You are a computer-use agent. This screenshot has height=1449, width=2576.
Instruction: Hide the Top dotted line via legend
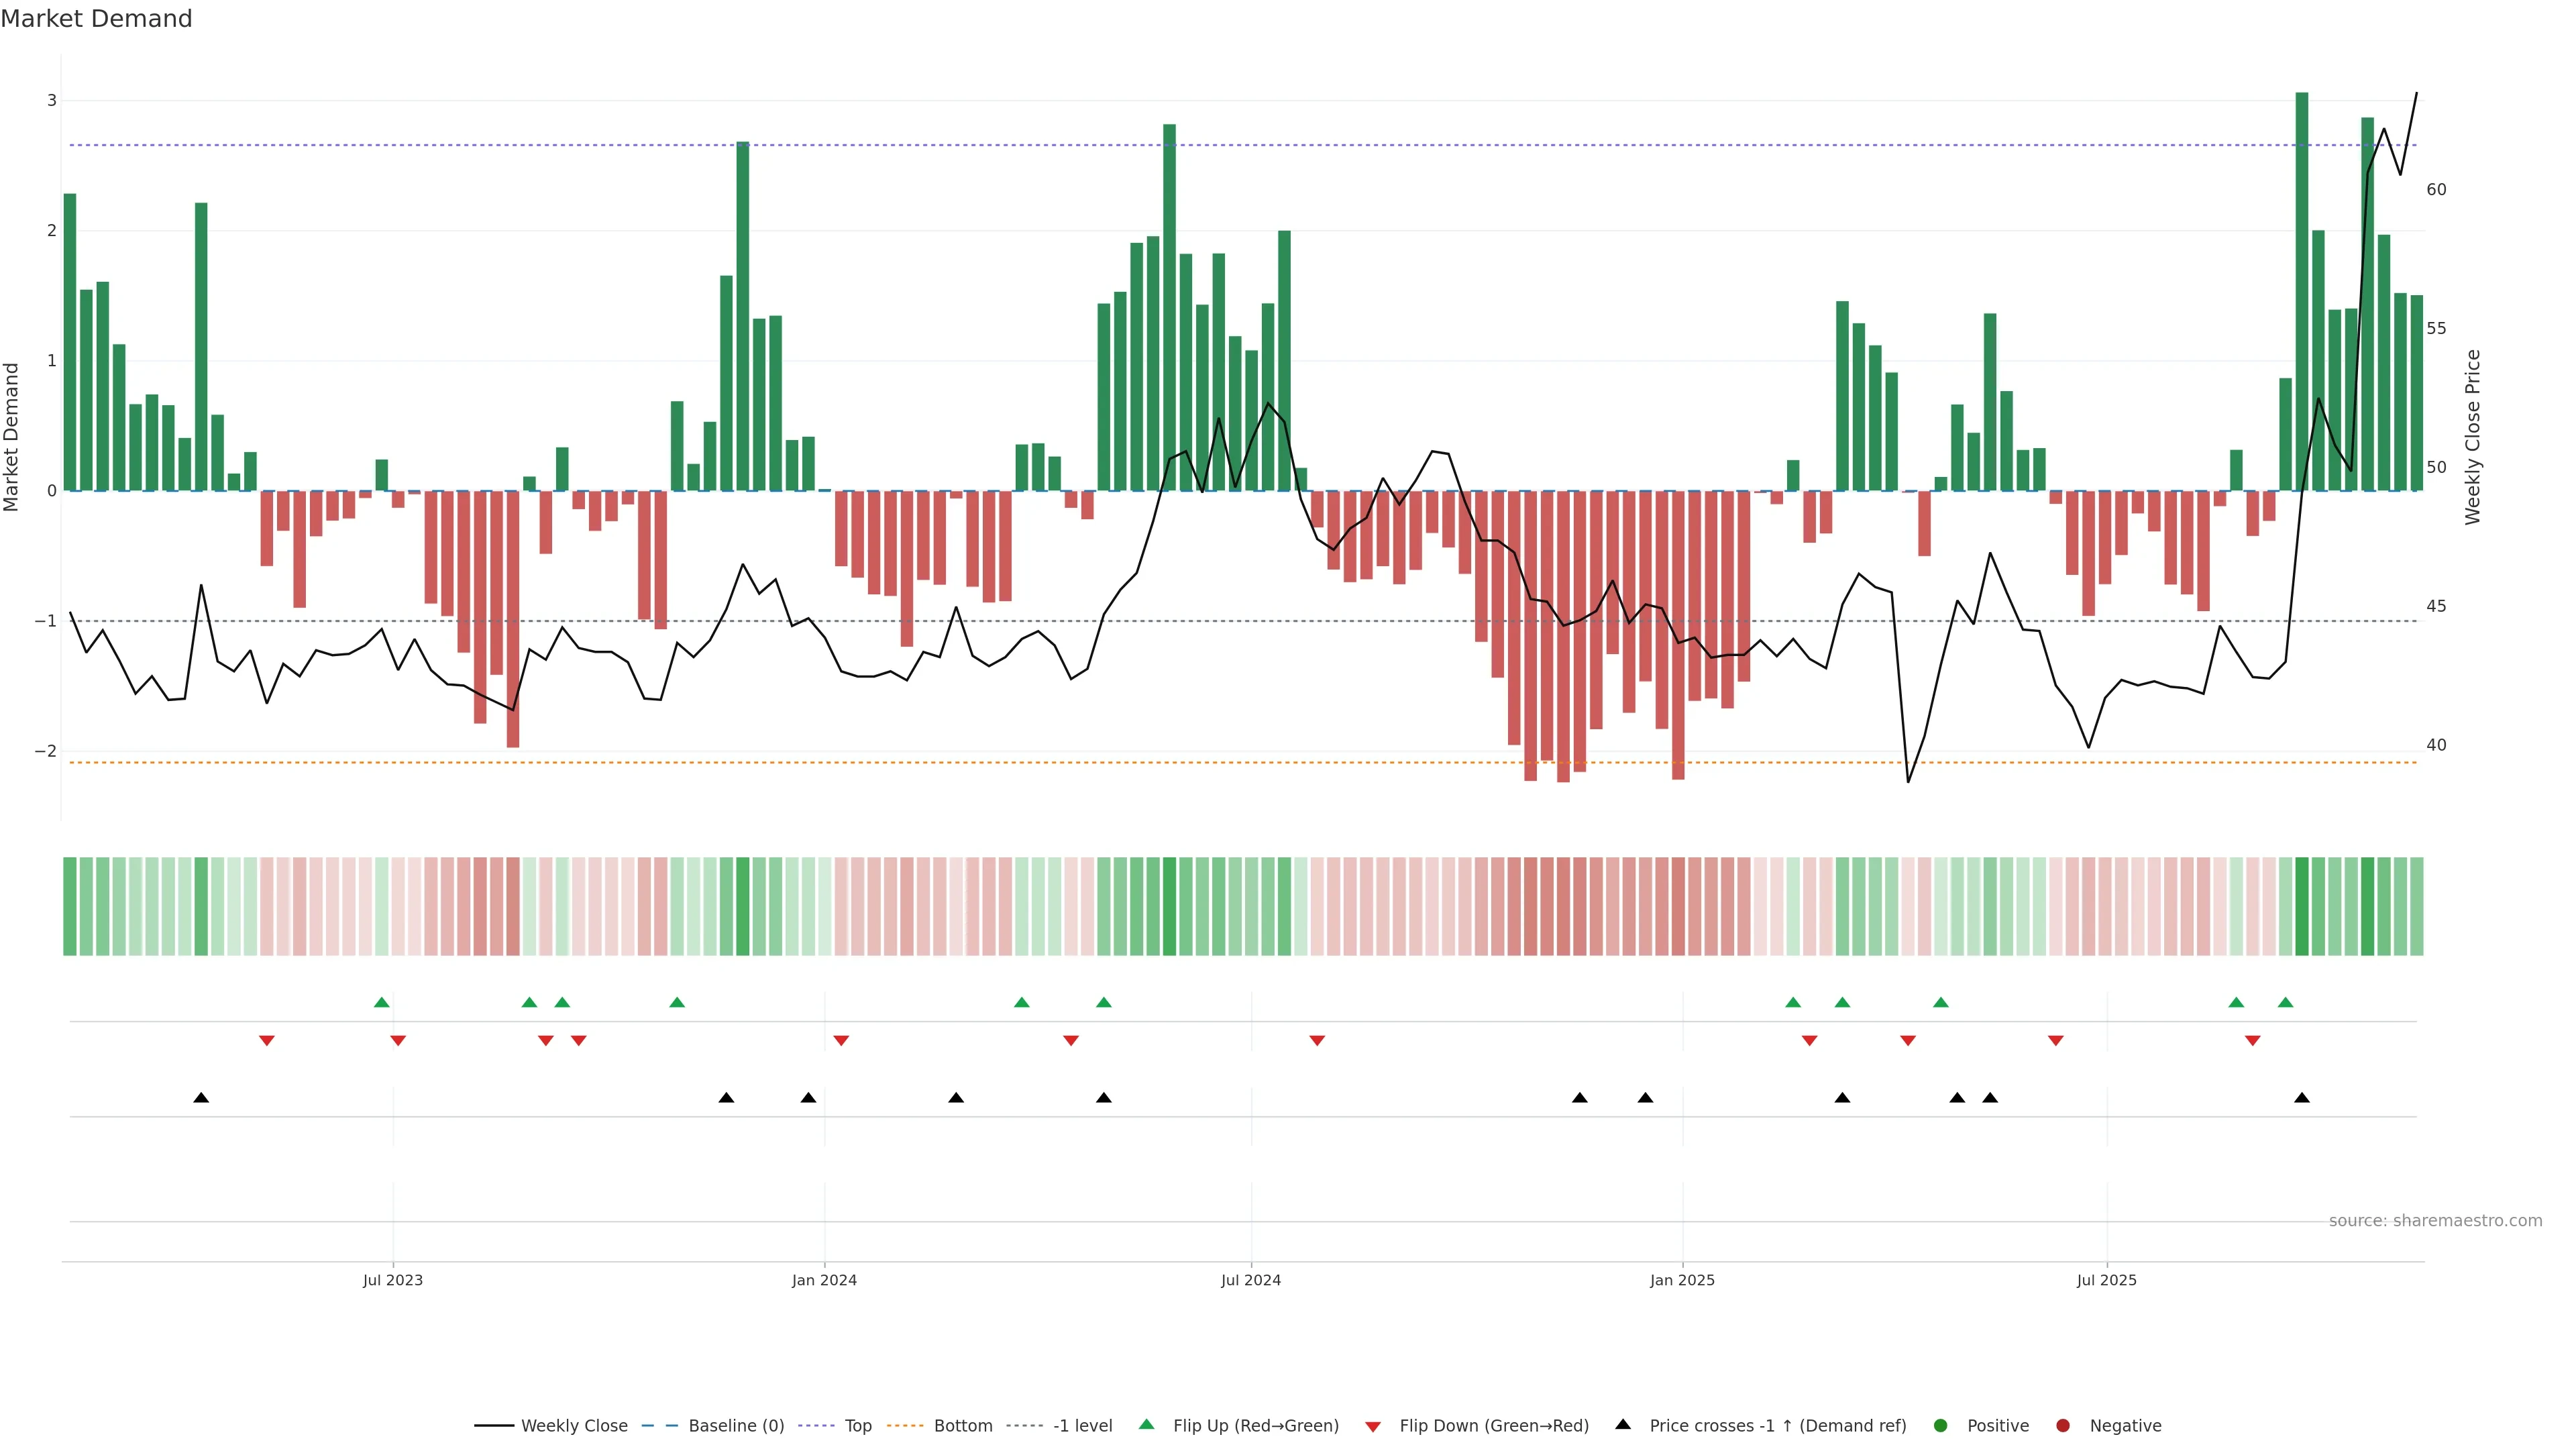857,1425
